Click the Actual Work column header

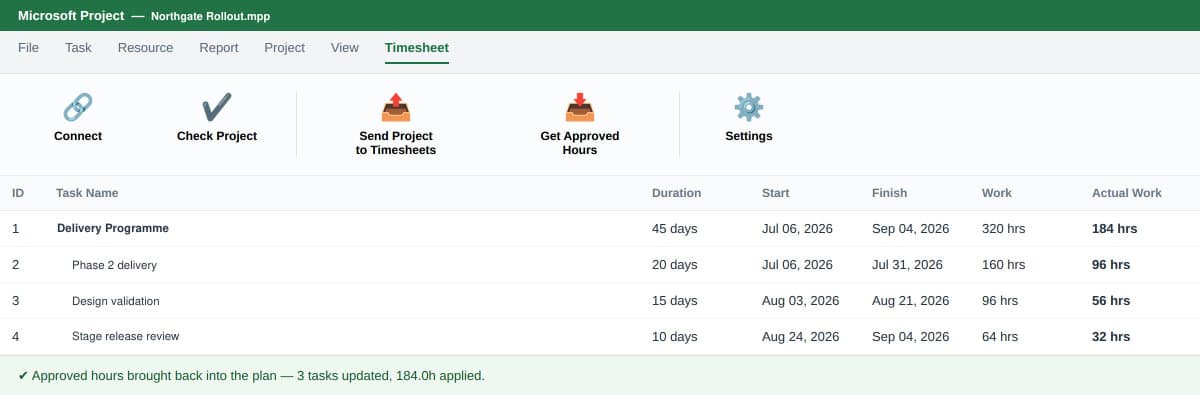pos(1127,193)
